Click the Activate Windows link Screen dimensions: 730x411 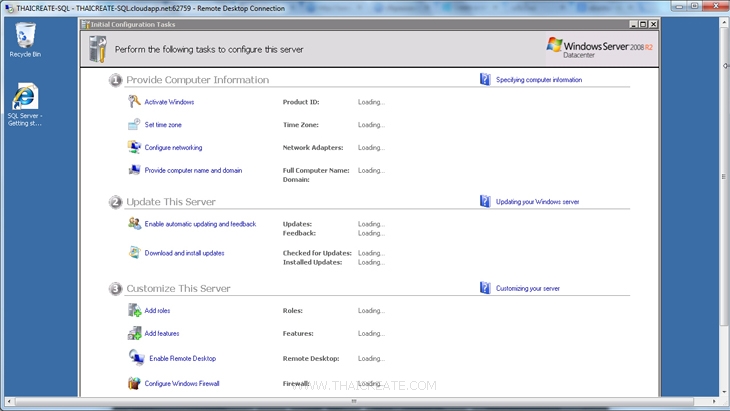pyautogui.click(x=169, y=102)
